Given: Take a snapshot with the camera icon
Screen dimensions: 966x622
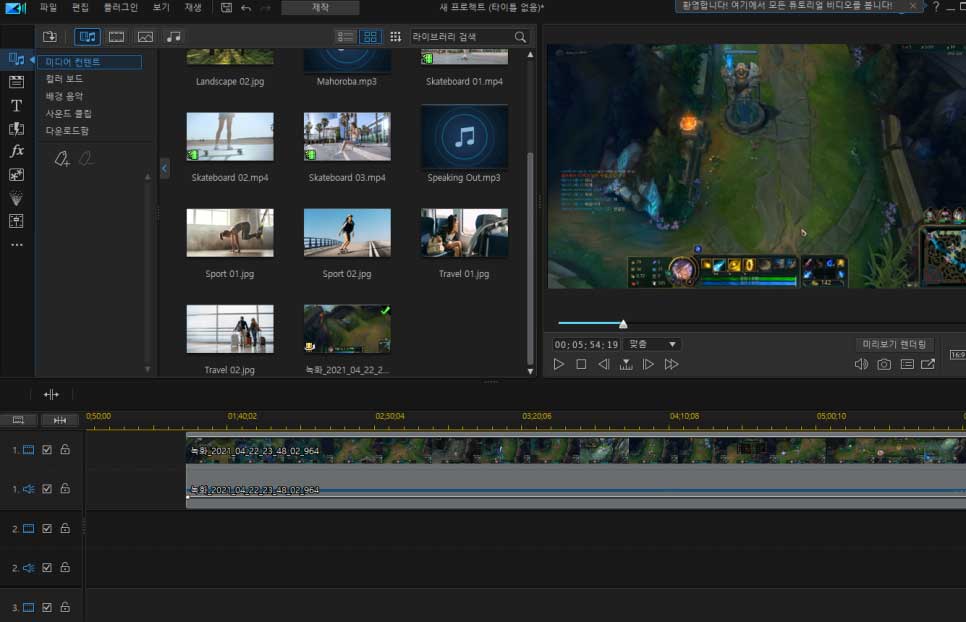Looking at the screenshot, I should click(884, 365).
